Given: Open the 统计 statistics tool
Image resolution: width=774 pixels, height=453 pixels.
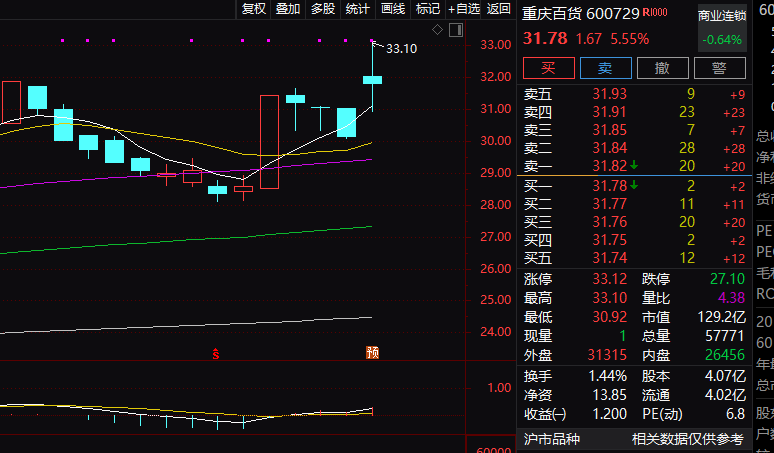Looking at the screenshot, I should (x=357, y=9).
